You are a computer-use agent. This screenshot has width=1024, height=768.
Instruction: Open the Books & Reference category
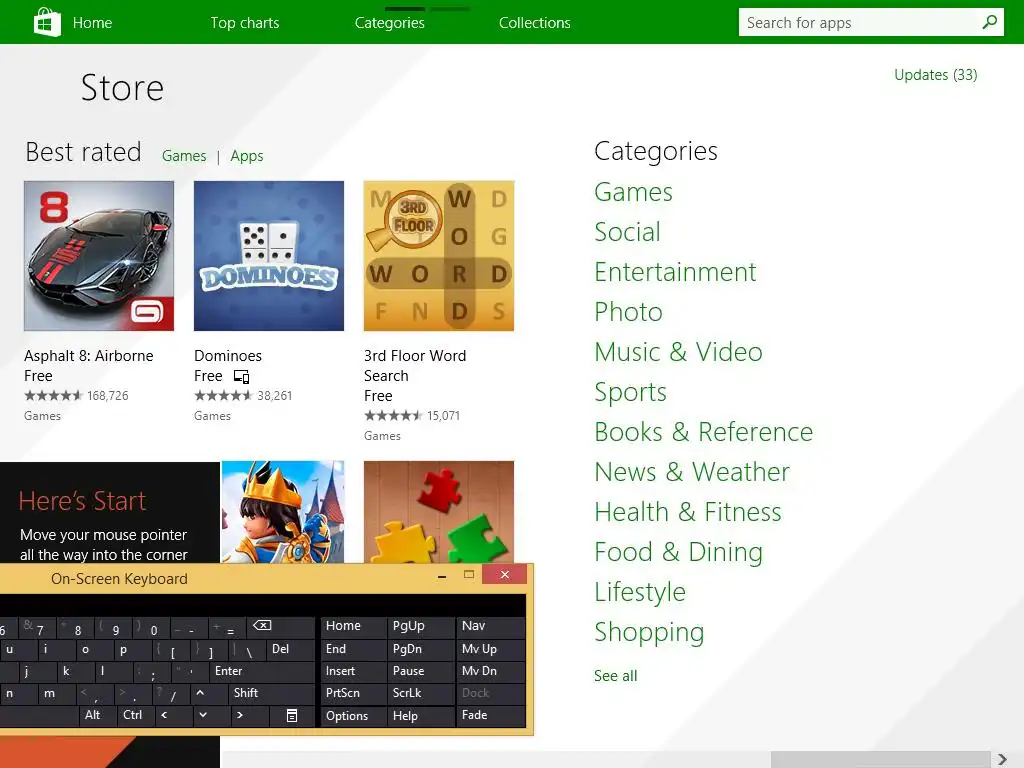[x=704, y=432]
